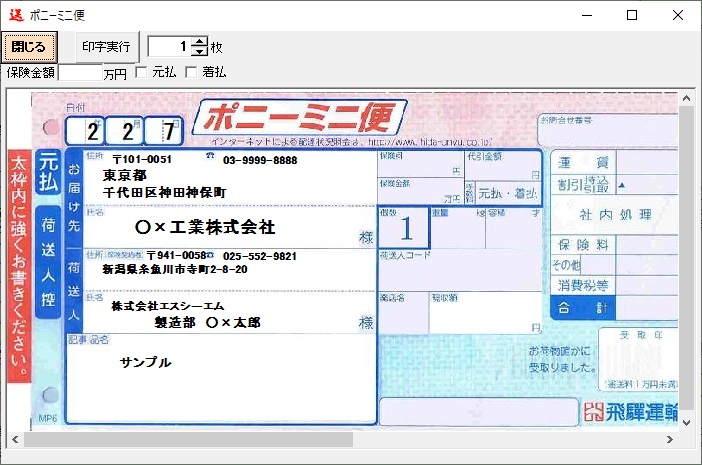The image size is (702, 465).
Task: Click the horizontal scroll right arrow
Action: pyautogui.click(x=670, y=439)
